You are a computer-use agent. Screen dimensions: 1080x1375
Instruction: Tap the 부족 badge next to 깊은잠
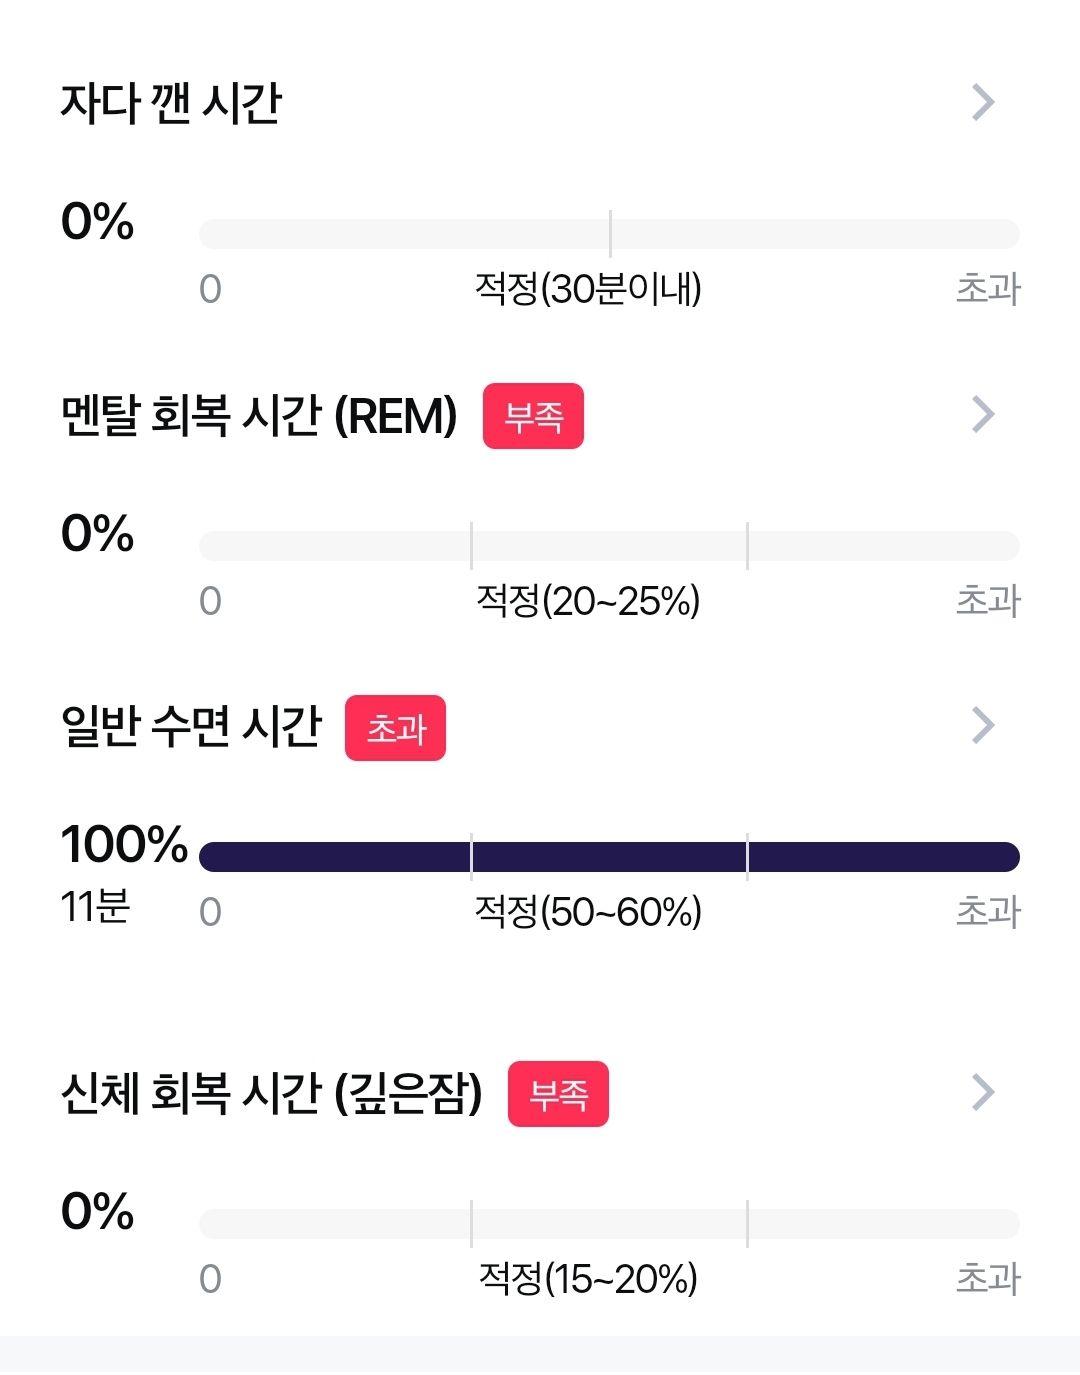558,1094
